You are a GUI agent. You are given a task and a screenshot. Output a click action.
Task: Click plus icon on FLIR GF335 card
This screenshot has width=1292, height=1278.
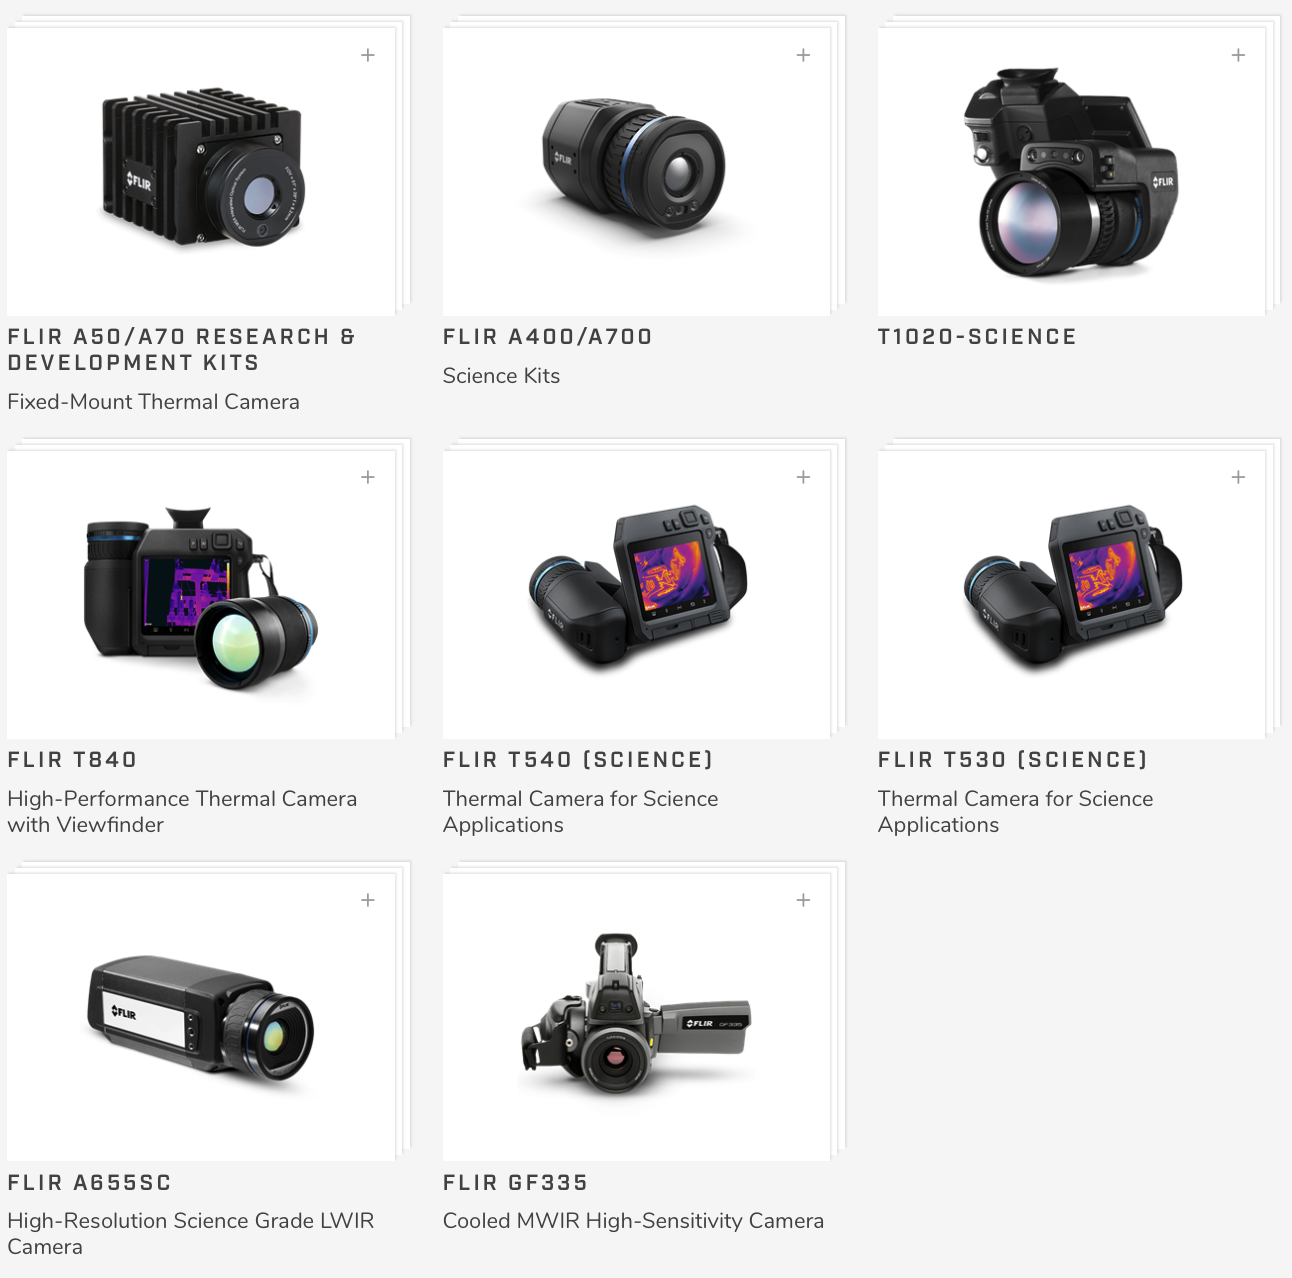click(x=803, y=900)
